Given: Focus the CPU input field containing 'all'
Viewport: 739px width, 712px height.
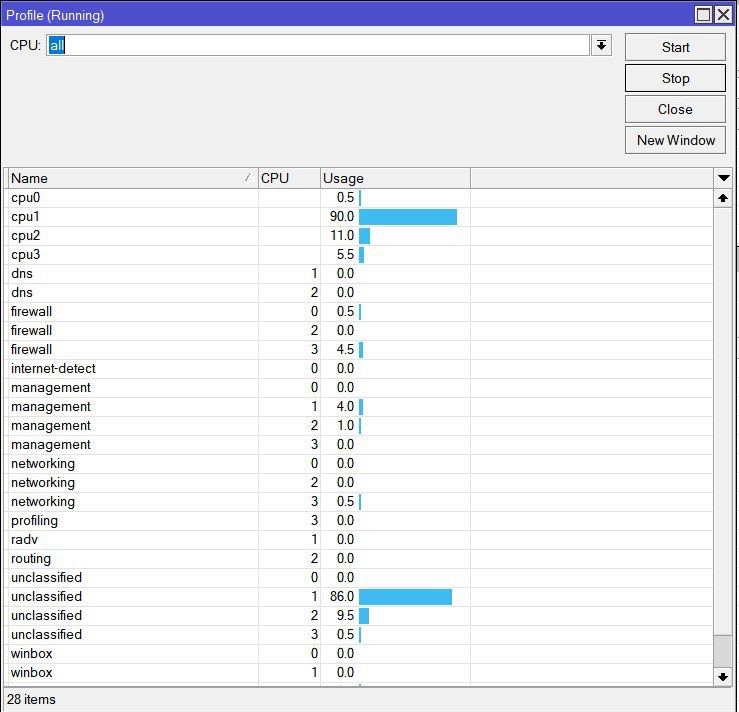Looking at the screenshot, I should [x=318, y=45].
